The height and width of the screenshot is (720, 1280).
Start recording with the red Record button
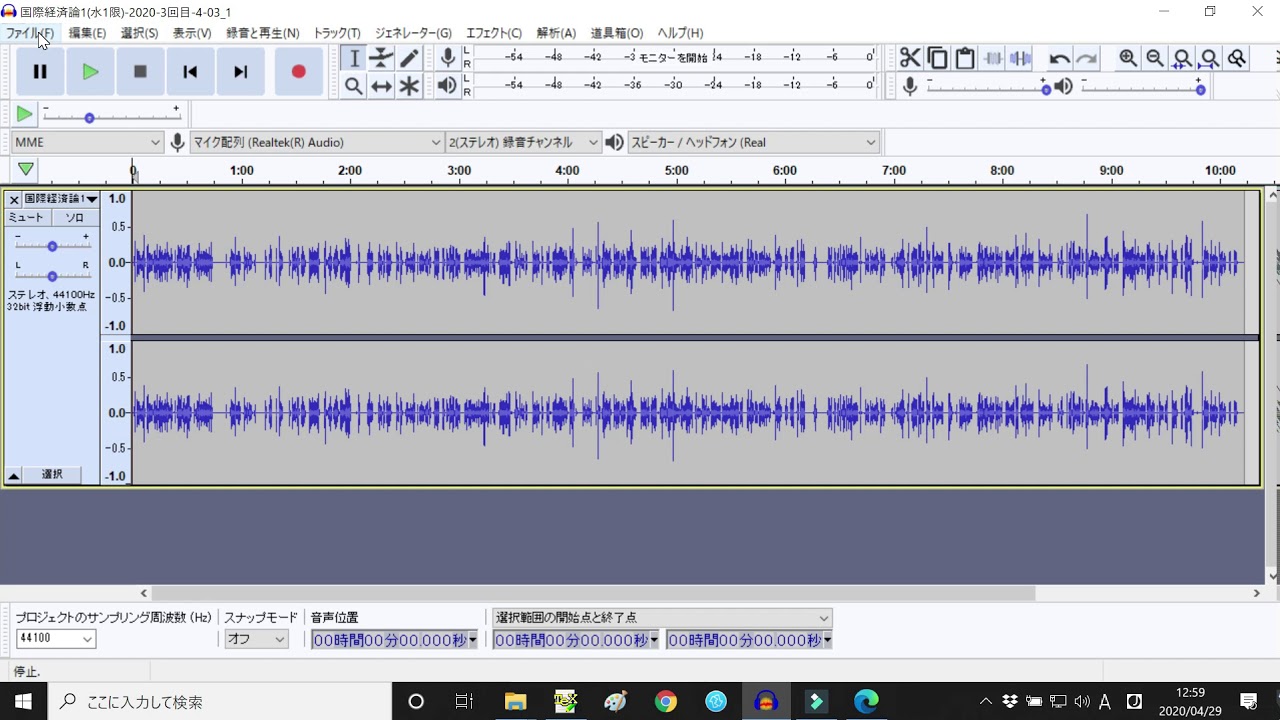point(298,71)
